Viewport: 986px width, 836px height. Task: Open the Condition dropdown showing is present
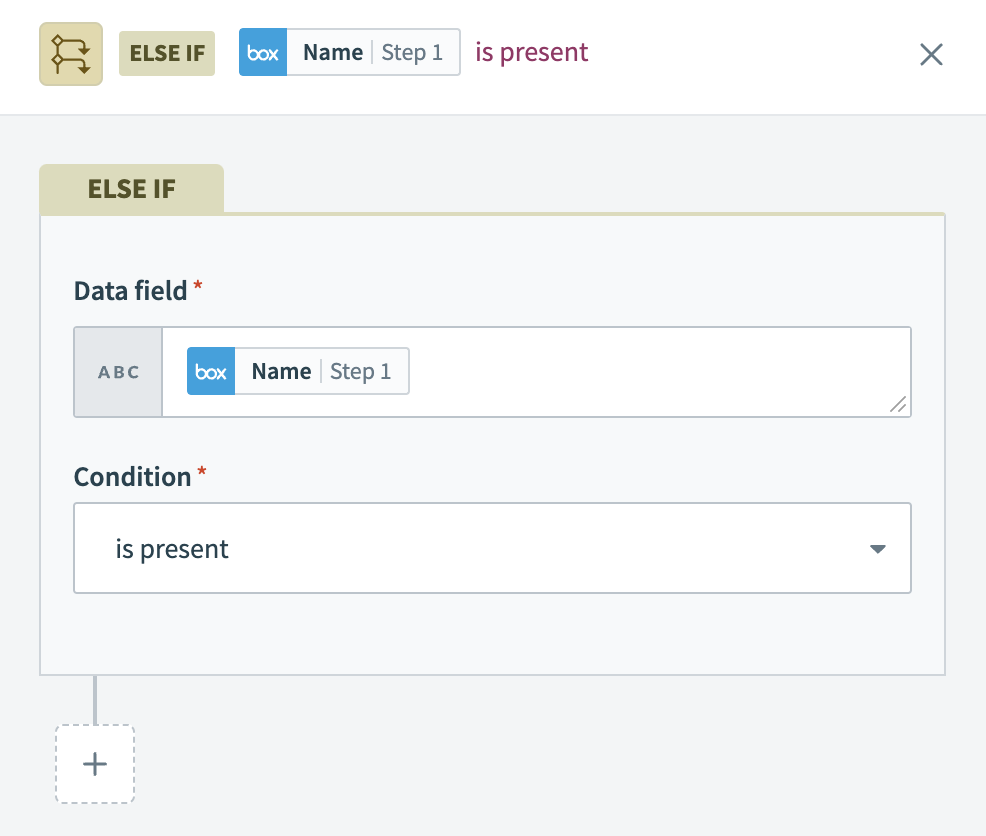[x=492, y=548]
